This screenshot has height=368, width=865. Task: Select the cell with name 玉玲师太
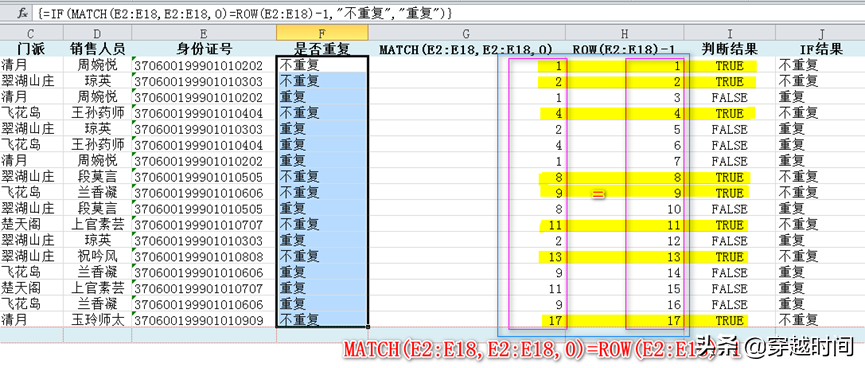[98, 320]
